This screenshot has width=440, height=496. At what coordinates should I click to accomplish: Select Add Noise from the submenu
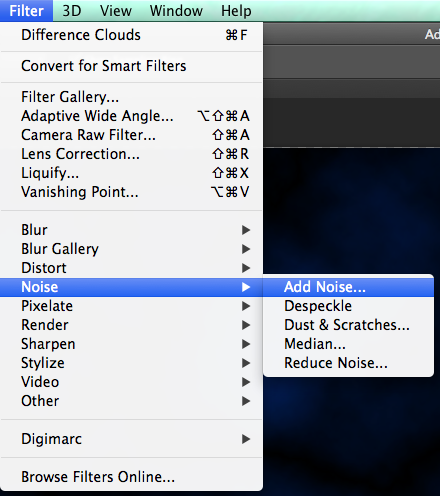point(348,287)
